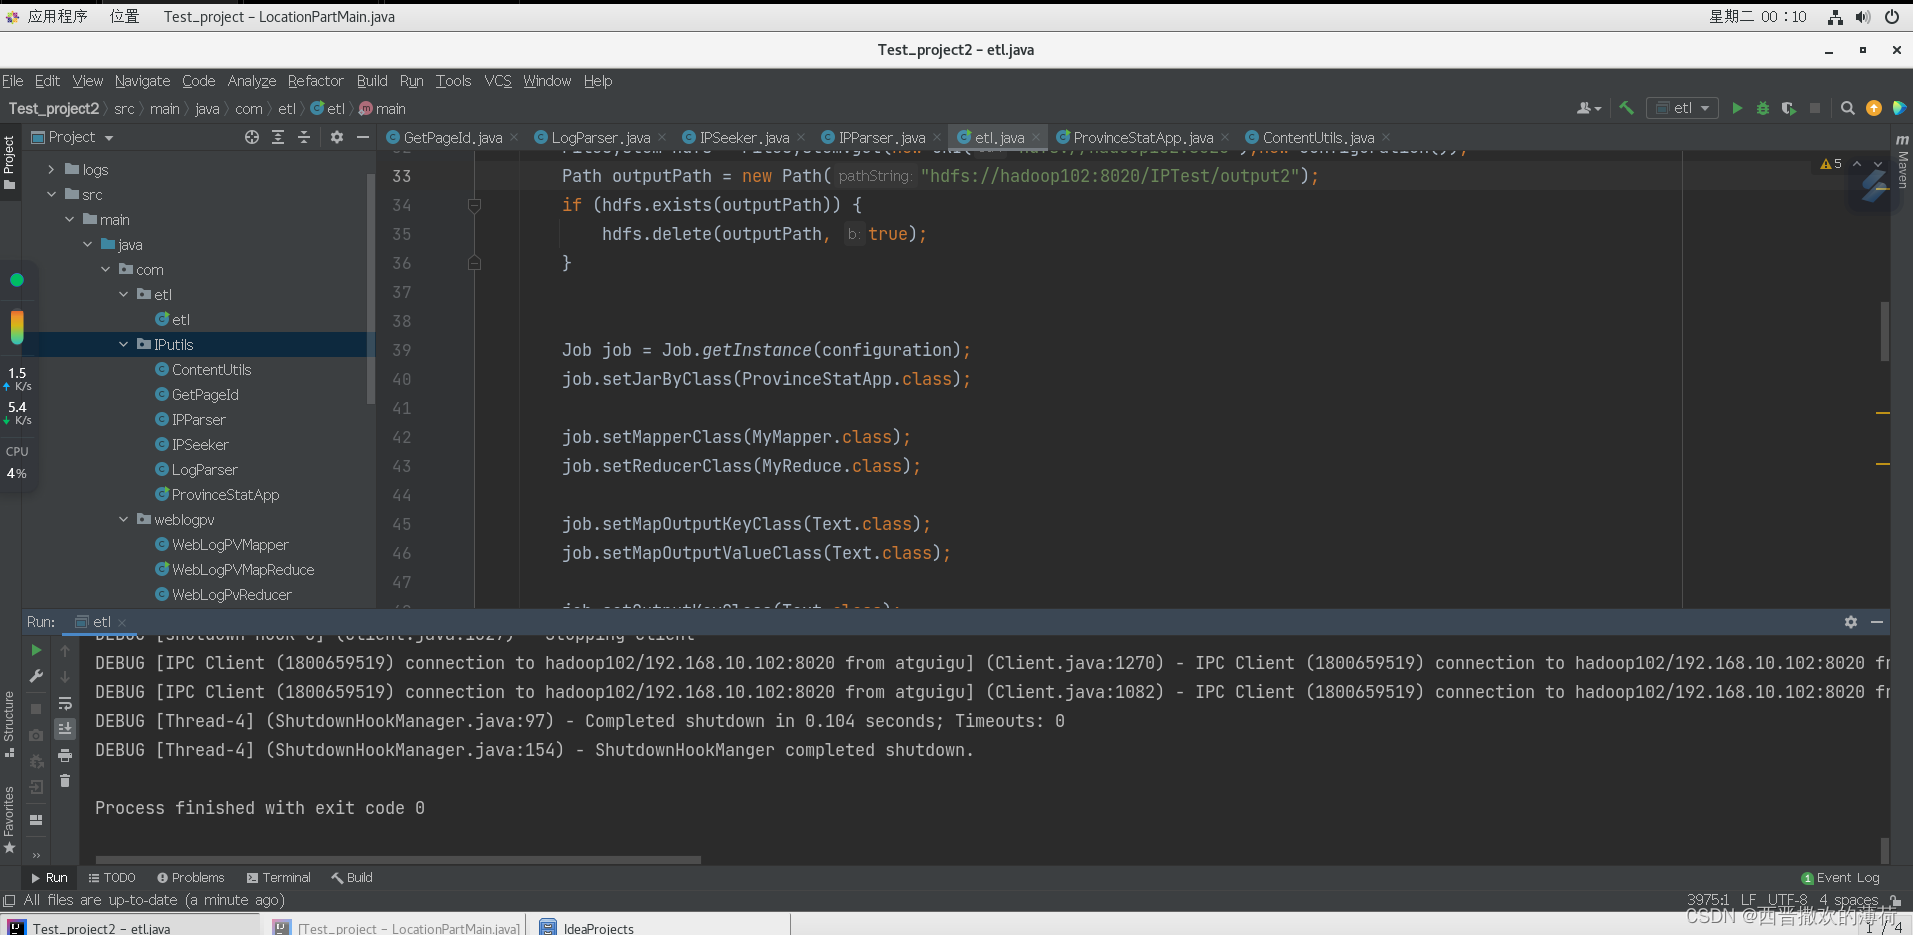Collapse the main folder in the tree
This screenshot has width=1913, height=935.
coord(69,220)
